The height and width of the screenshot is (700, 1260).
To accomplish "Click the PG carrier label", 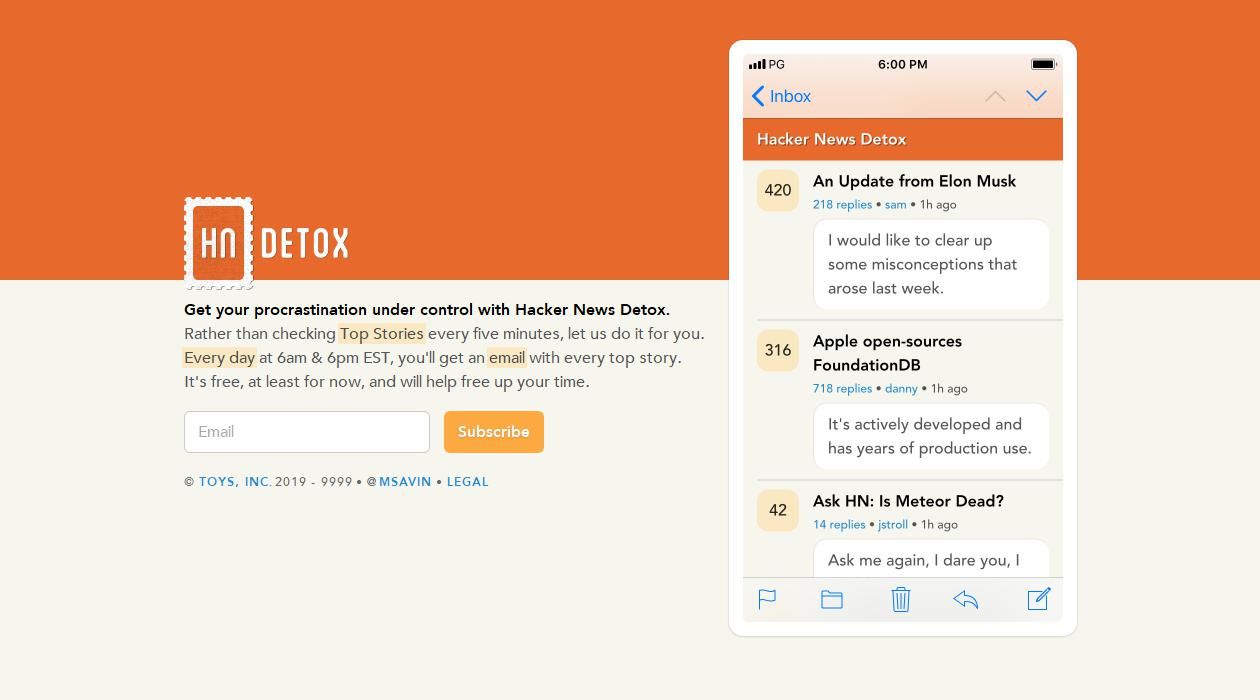I will click(x=777, y=64).
